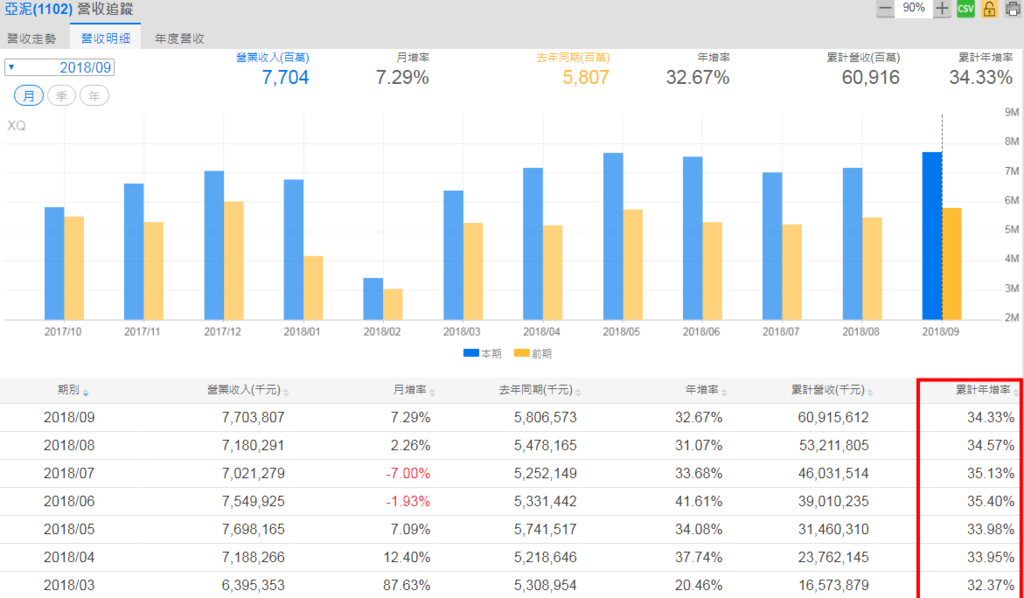The width and height of the screenshot is (1024, 598).
Task: Export data with the CSV icon
Action: [x=965, y=8]
